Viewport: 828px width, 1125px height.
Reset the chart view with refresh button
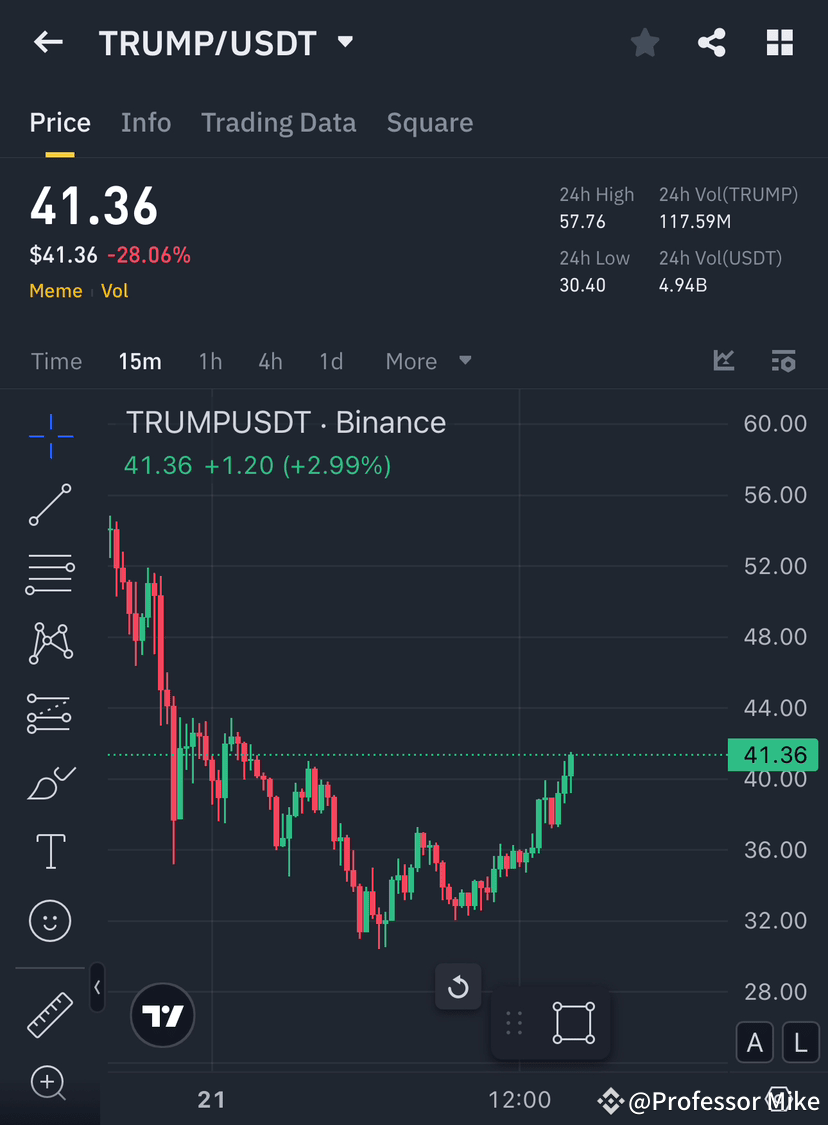[458, 987]
